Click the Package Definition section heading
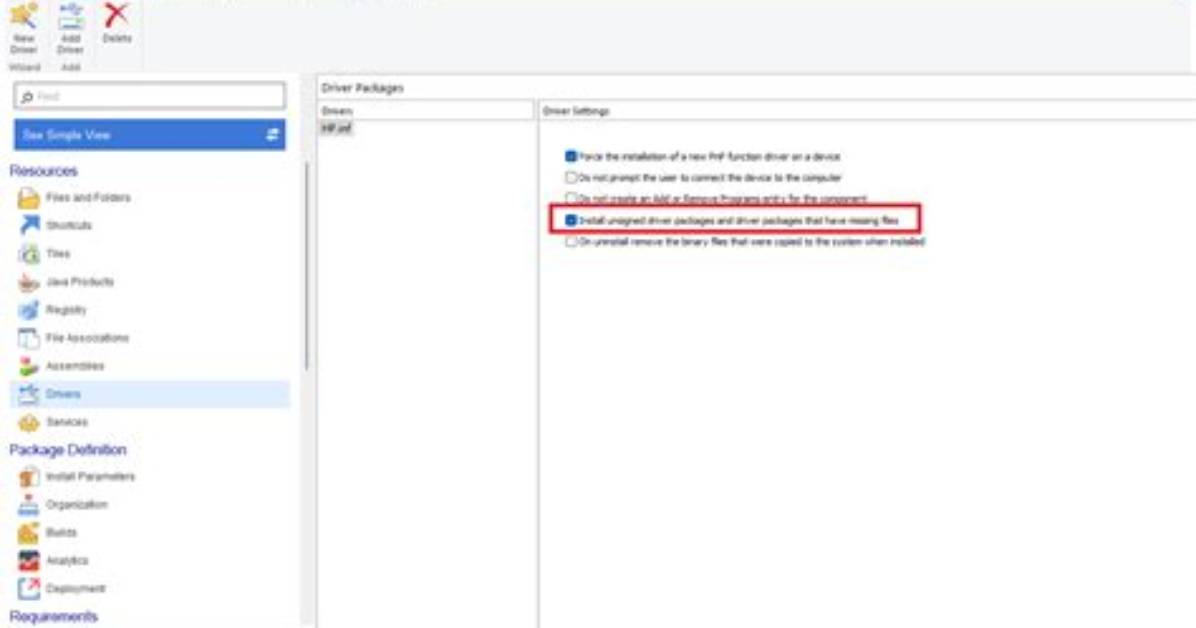 pos(68,450)
